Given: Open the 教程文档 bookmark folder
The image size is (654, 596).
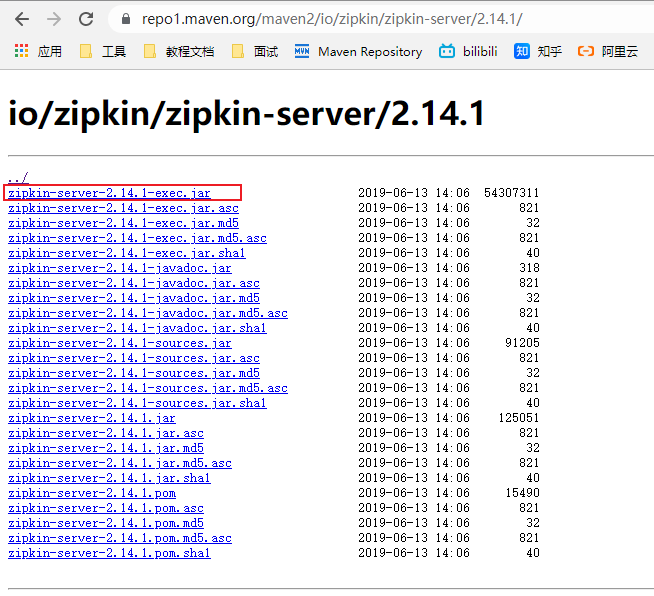Looking at the screenshot, I should [179, 51].
